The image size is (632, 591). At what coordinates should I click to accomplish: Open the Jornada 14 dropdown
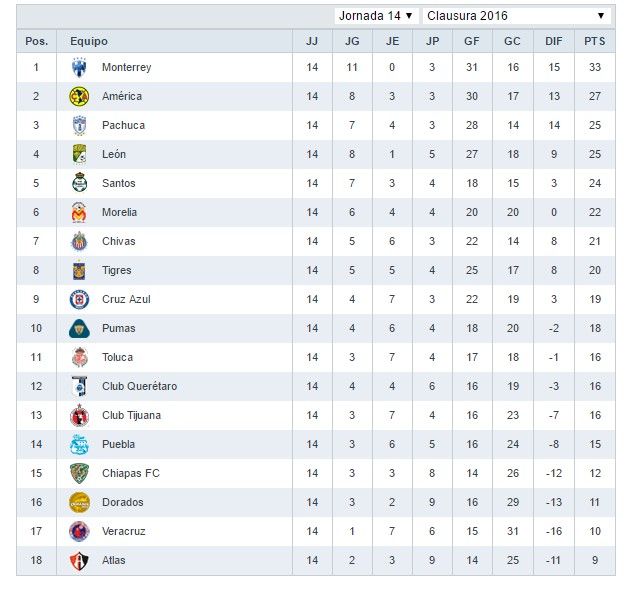[375, 16]
